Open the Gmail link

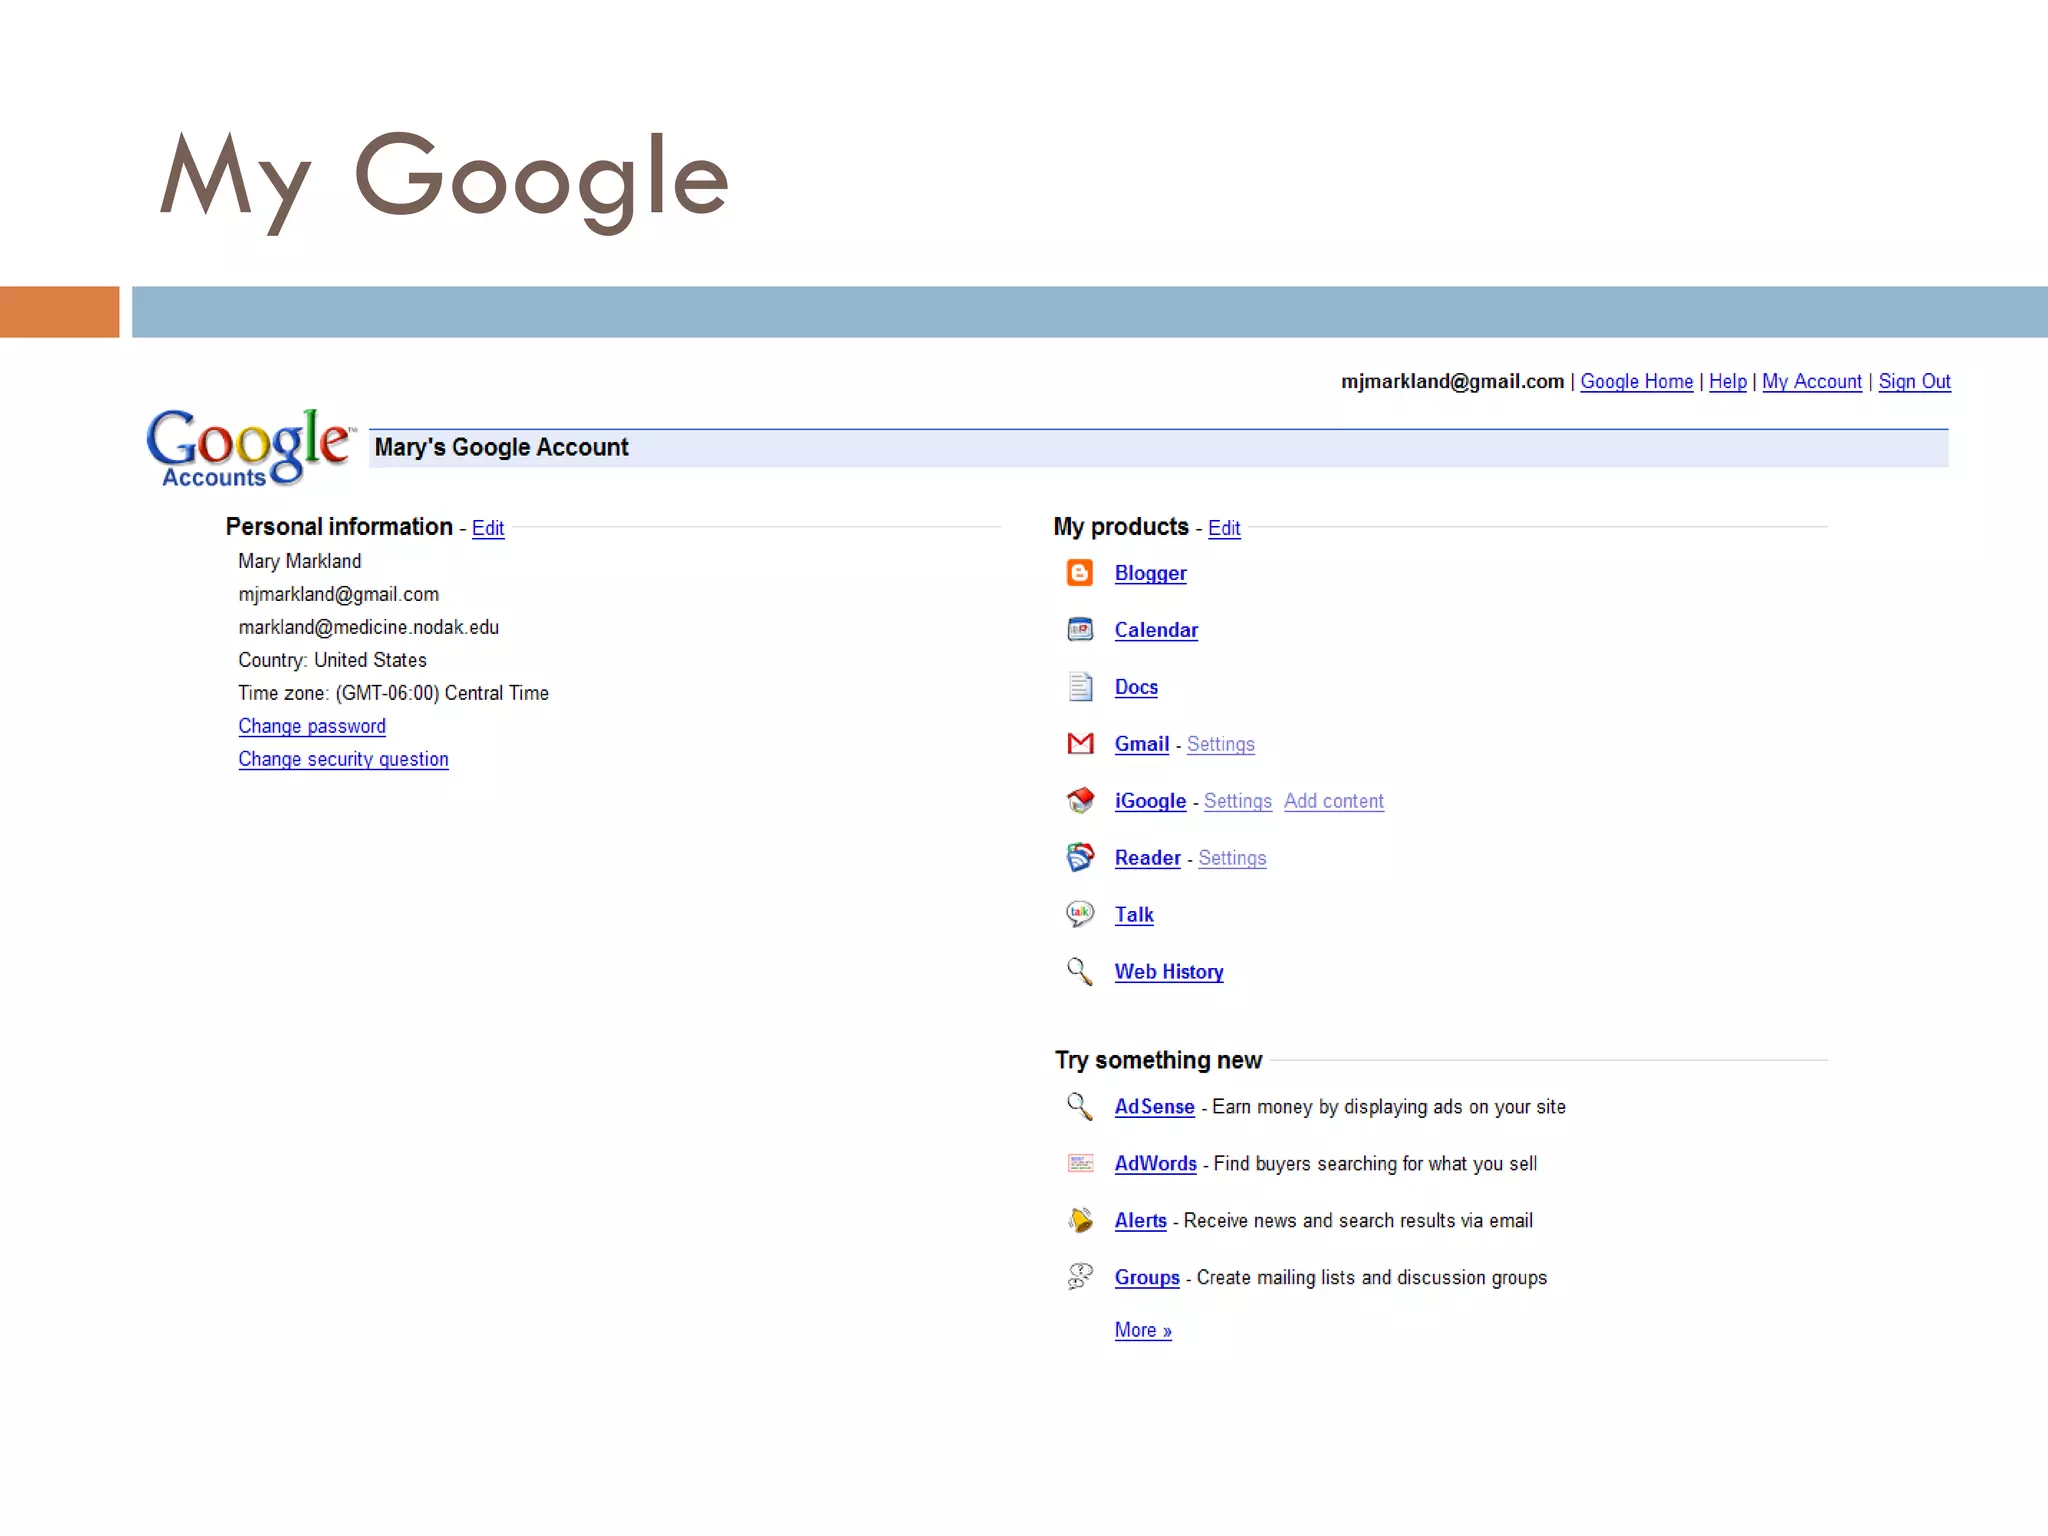pyautogui.click(x=1142, y=744)
